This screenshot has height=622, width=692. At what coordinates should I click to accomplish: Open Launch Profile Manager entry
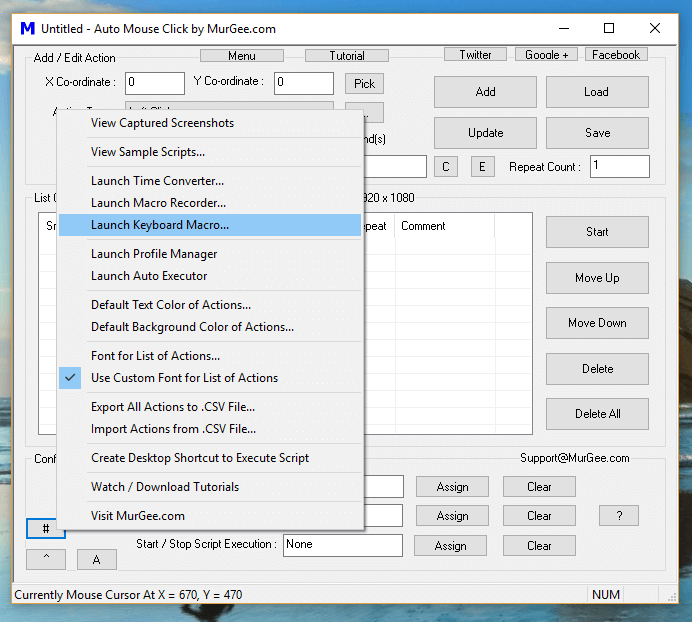click(x=210, y=254)
